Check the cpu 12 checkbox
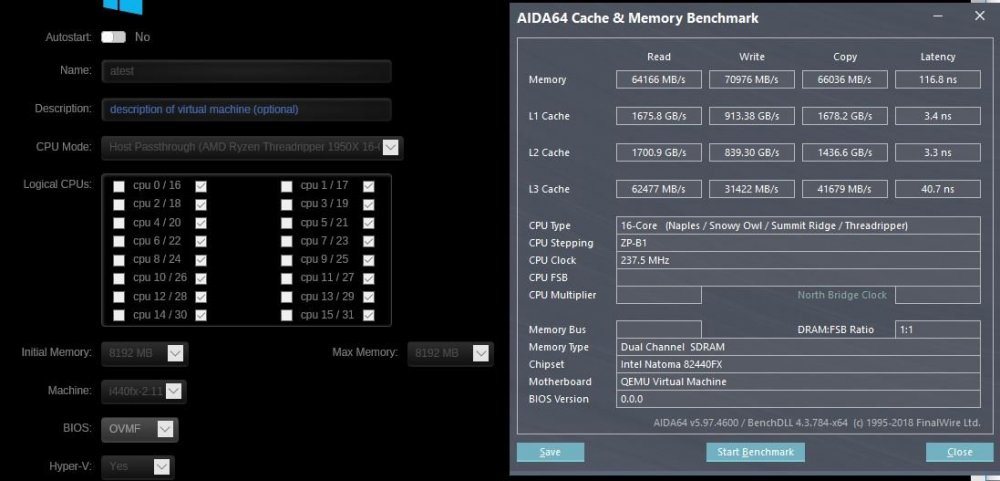The image size is (1000, 481). [x=119, y=297]
